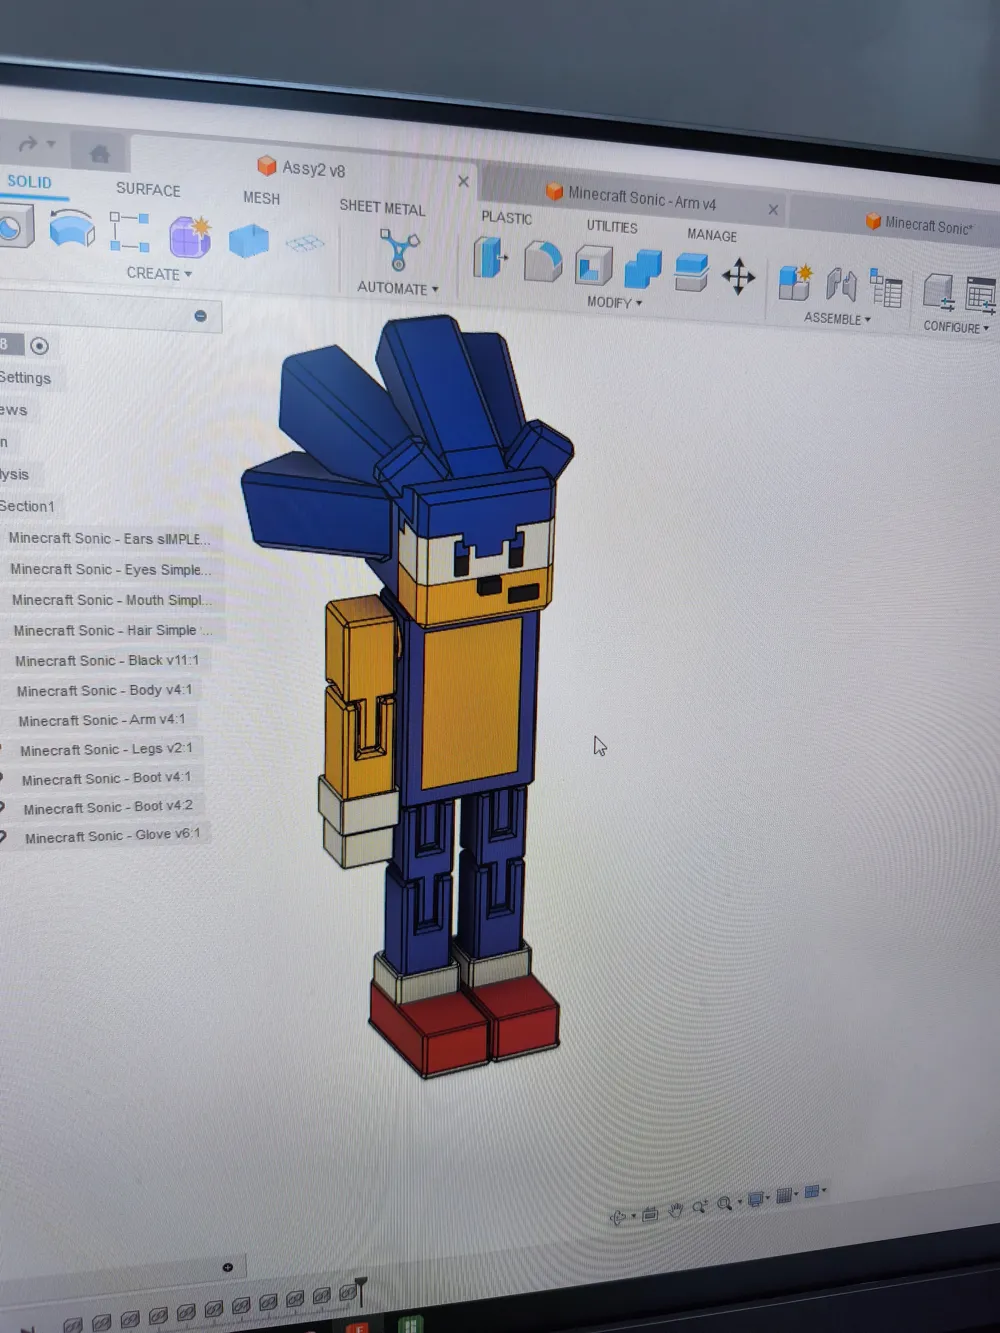This screenshot has width=1000, height=1333.
Task: Switch to the UTILITIES tab
Action: [612, 226]
